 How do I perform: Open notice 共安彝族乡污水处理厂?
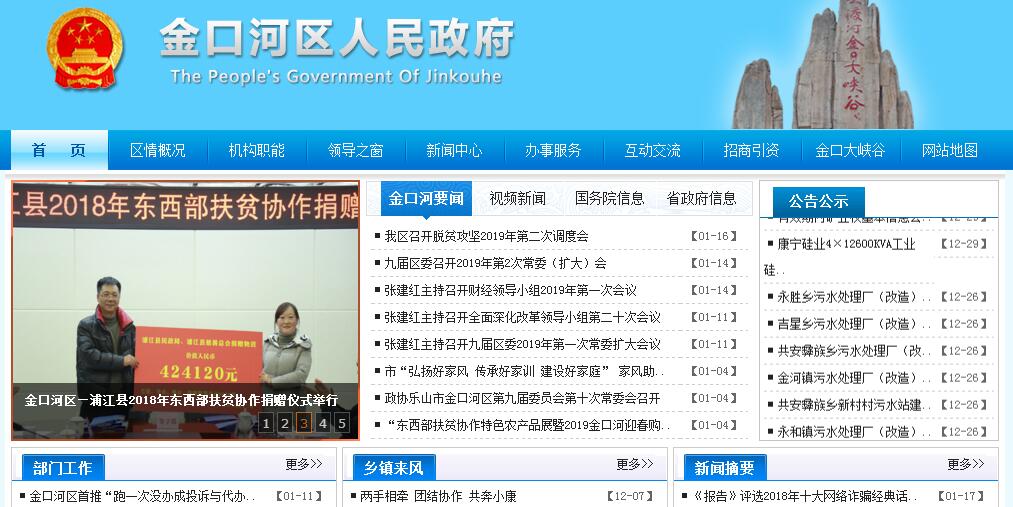point(853,351)
